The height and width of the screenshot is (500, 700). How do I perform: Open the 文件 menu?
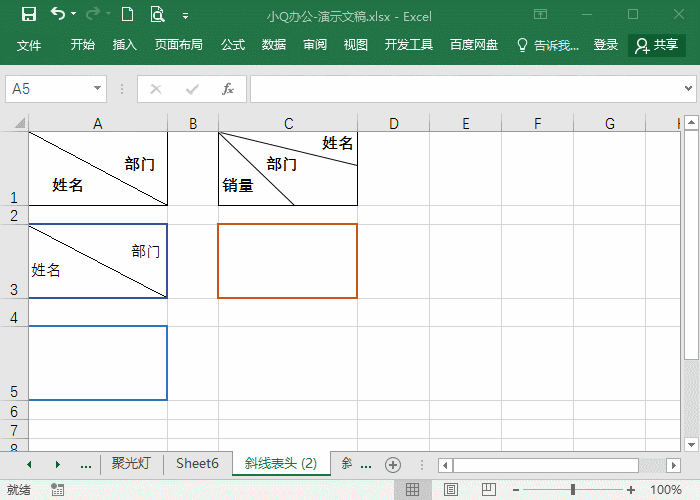pos(29,45)
